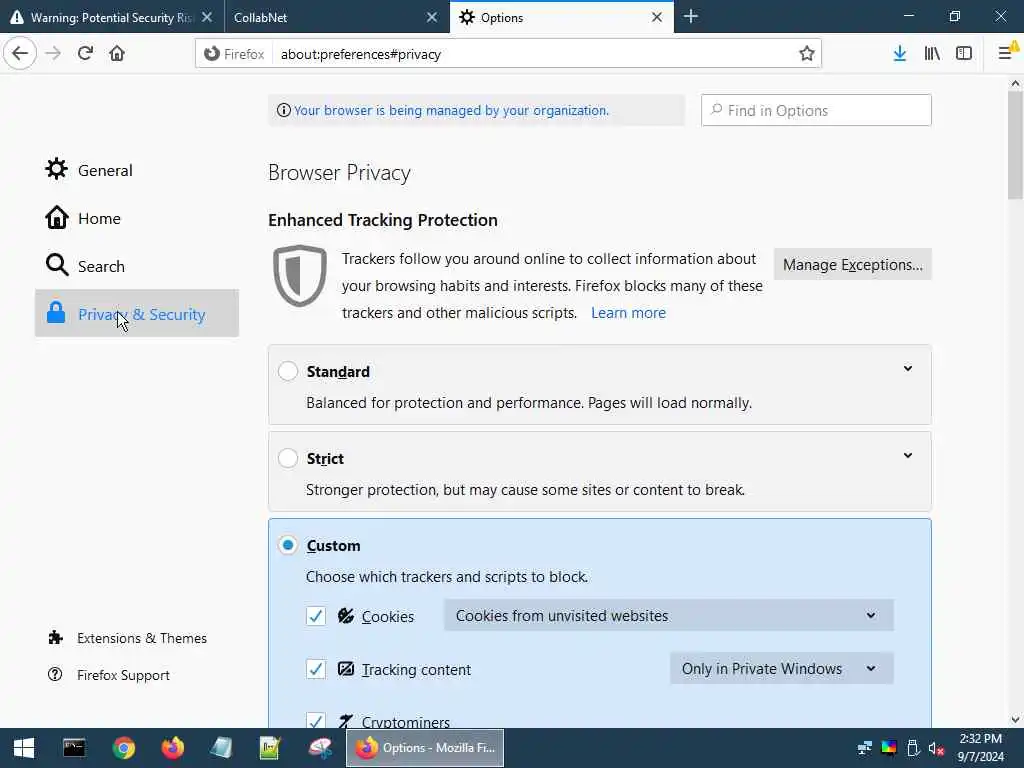This screenshot has height=768, width=1024.
Task: Open the clock showing 2:32 PM
Action: (980, 748)
